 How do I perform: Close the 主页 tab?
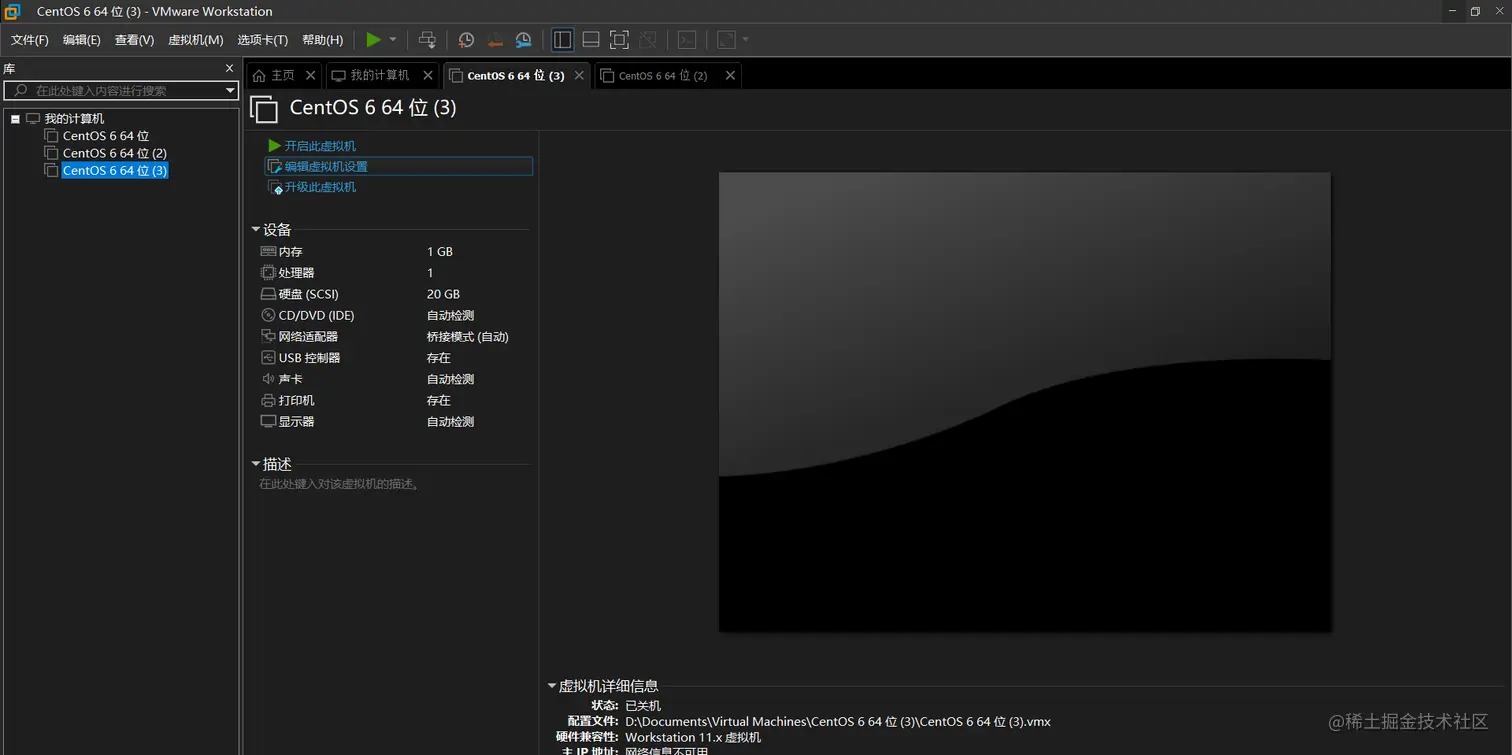click(310, 75)
